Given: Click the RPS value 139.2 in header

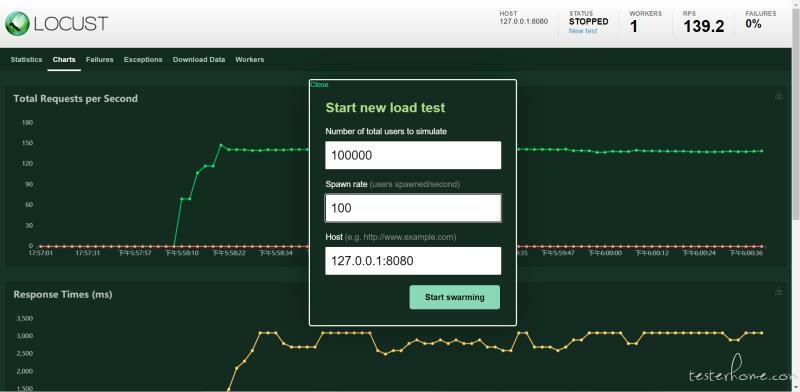Looking at the screenshot, I should [x=704, y=26].
